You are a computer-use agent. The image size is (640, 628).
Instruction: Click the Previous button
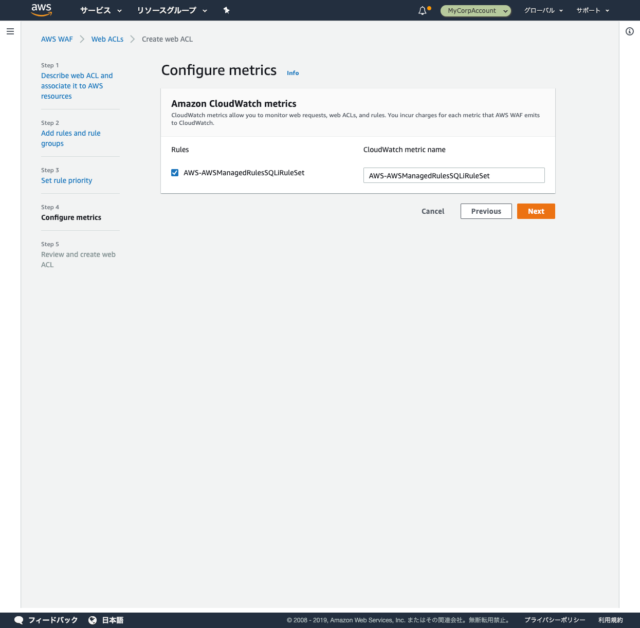[486, 211]
